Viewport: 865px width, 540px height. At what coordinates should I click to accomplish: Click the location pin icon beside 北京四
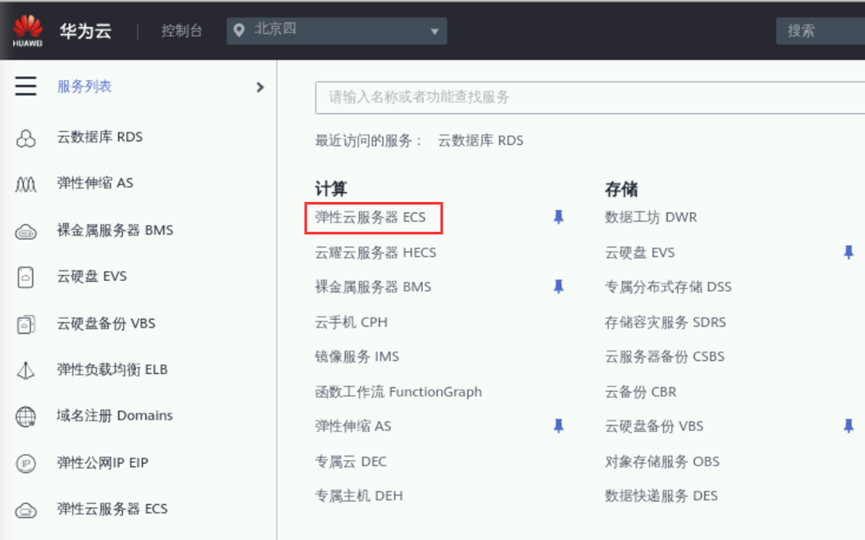(239, 30)
